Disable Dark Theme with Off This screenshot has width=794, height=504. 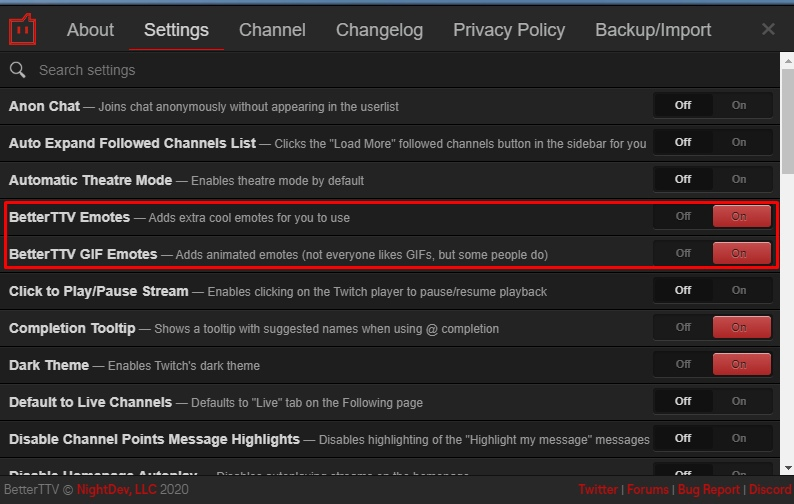[683, 364]
